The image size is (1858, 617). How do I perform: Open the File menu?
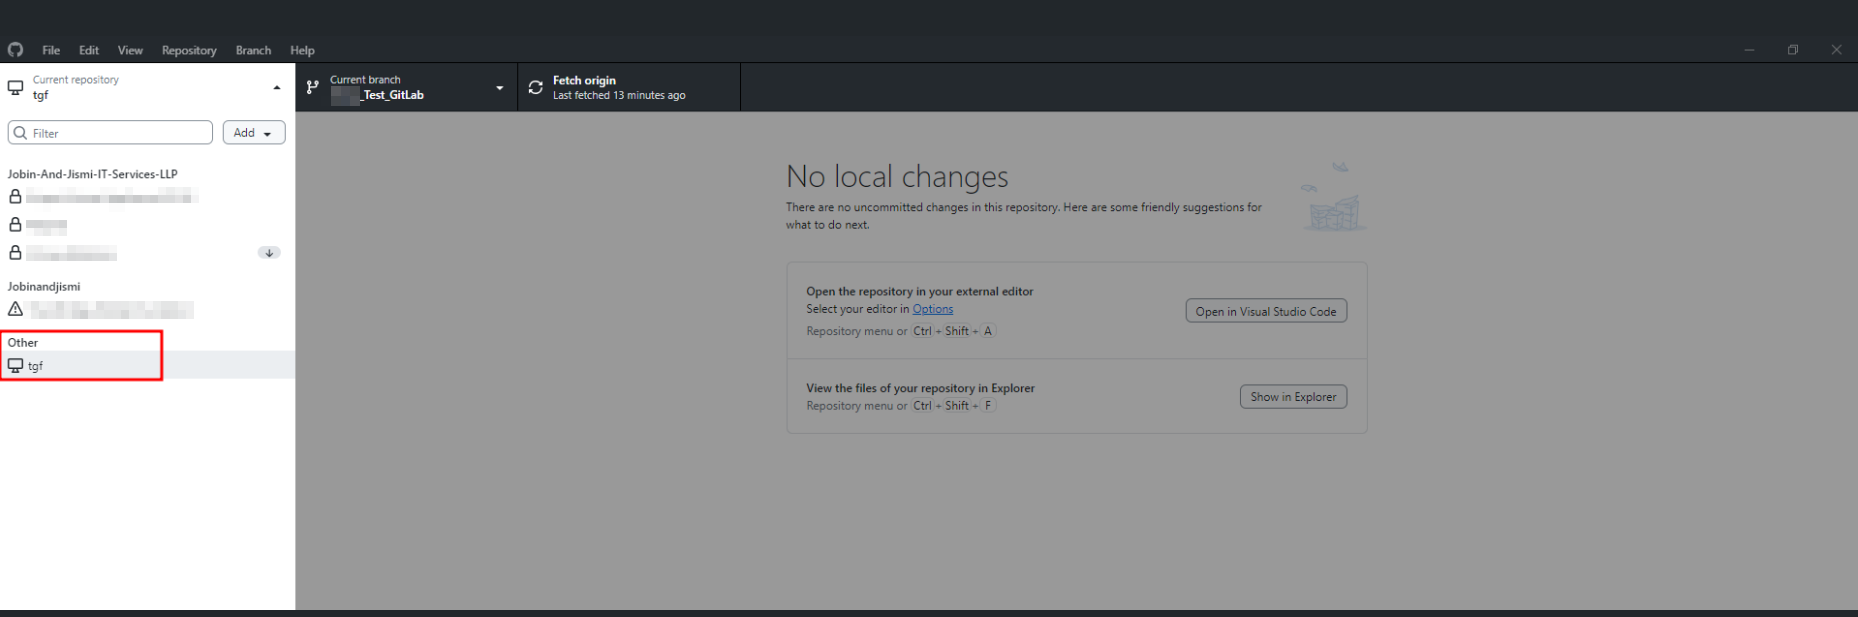click(51, 50)
